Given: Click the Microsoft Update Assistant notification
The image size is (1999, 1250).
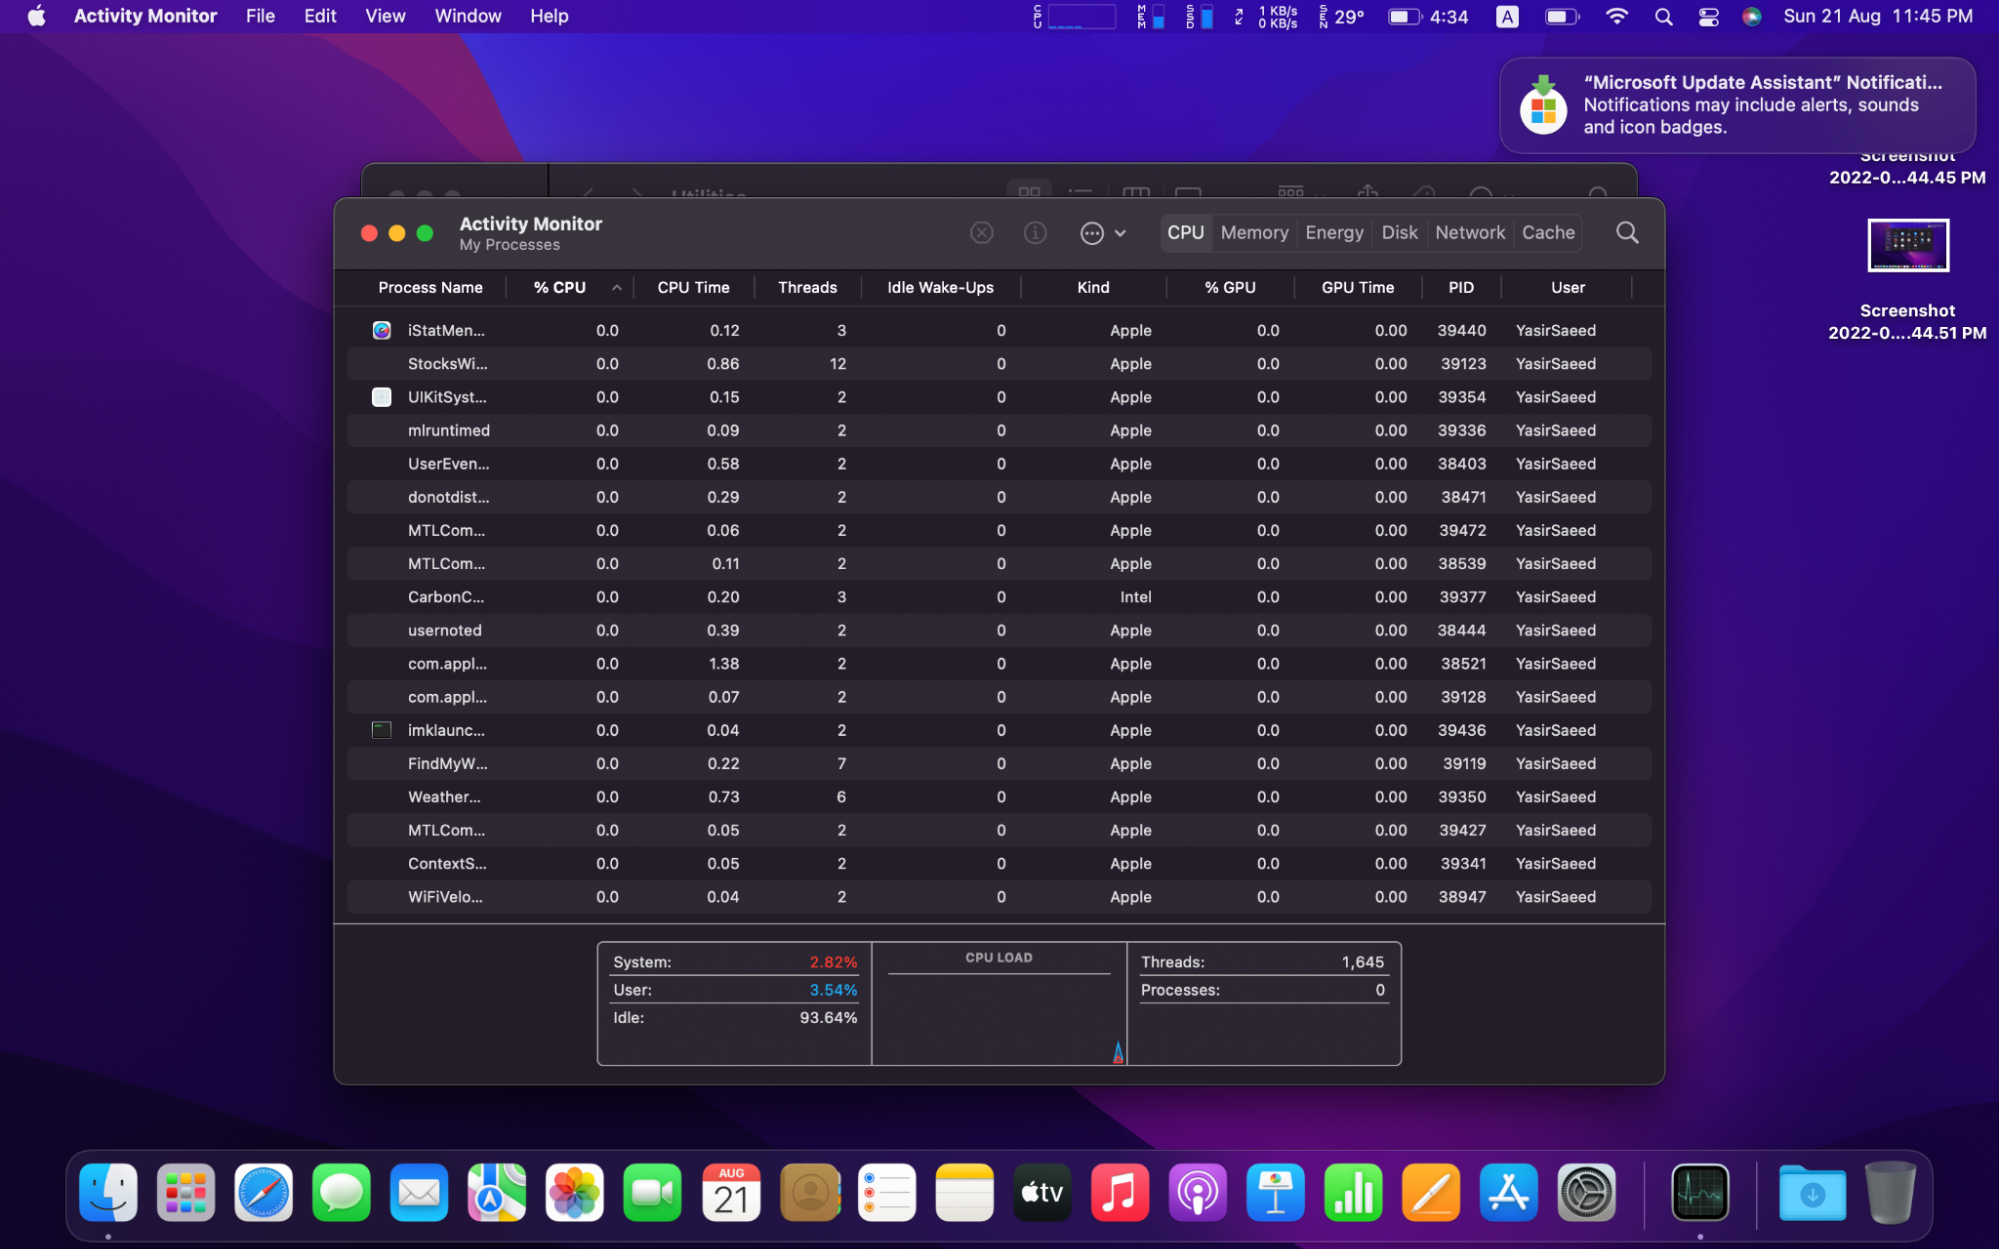Looking at the screenshot, I should pos(1737,105).
